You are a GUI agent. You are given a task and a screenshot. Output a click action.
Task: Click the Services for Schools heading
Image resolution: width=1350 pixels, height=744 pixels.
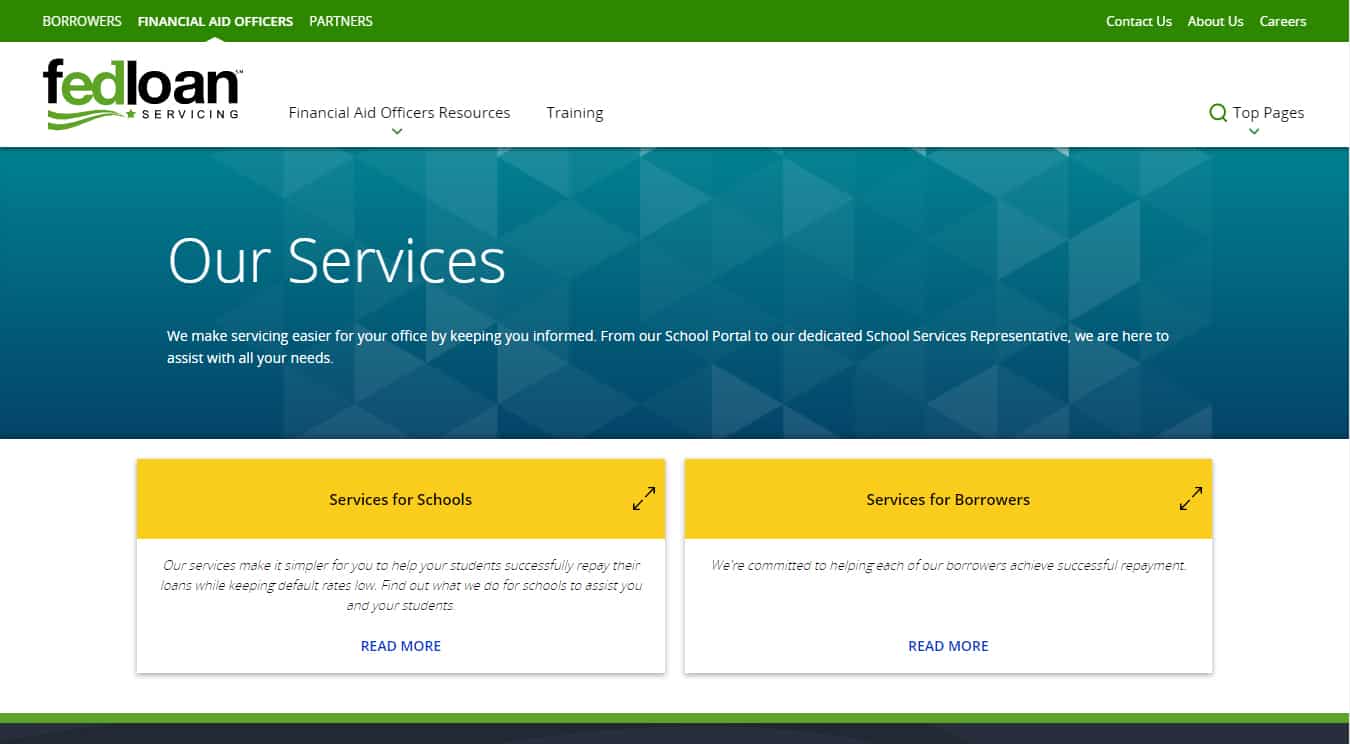(401, 499)
